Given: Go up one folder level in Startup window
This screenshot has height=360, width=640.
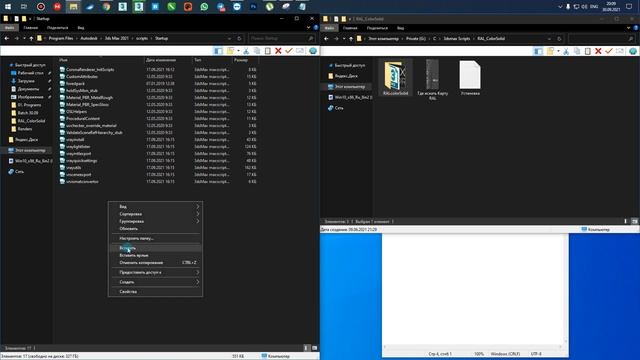Looking at the screenshot, I should (x=31, y=38).
